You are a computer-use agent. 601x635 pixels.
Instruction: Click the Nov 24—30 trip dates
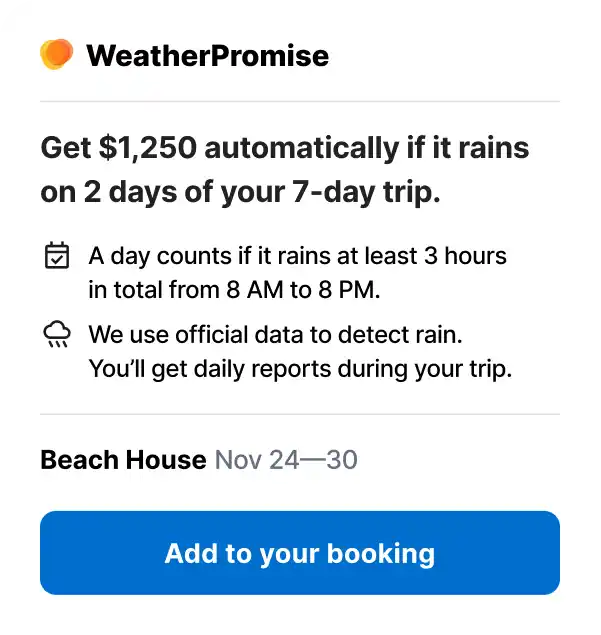pos(286,460)
